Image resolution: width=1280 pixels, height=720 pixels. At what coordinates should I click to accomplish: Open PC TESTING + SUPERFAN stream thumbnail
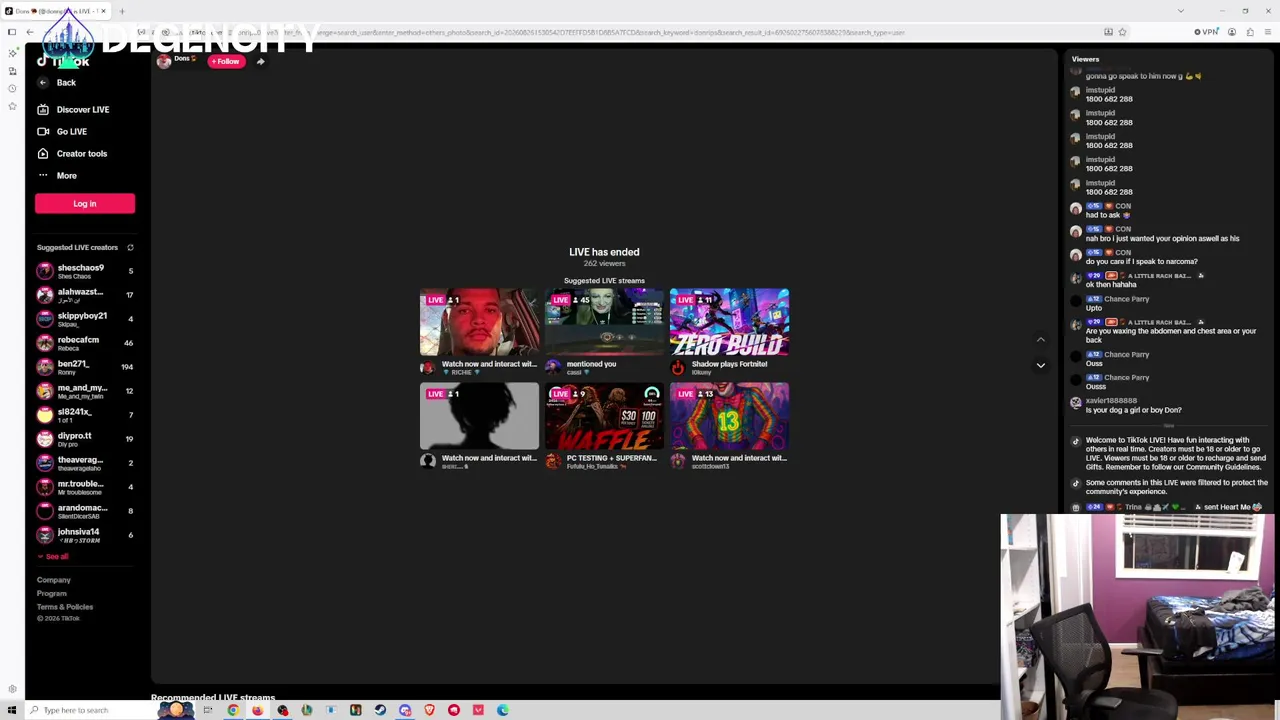(604, 416)
